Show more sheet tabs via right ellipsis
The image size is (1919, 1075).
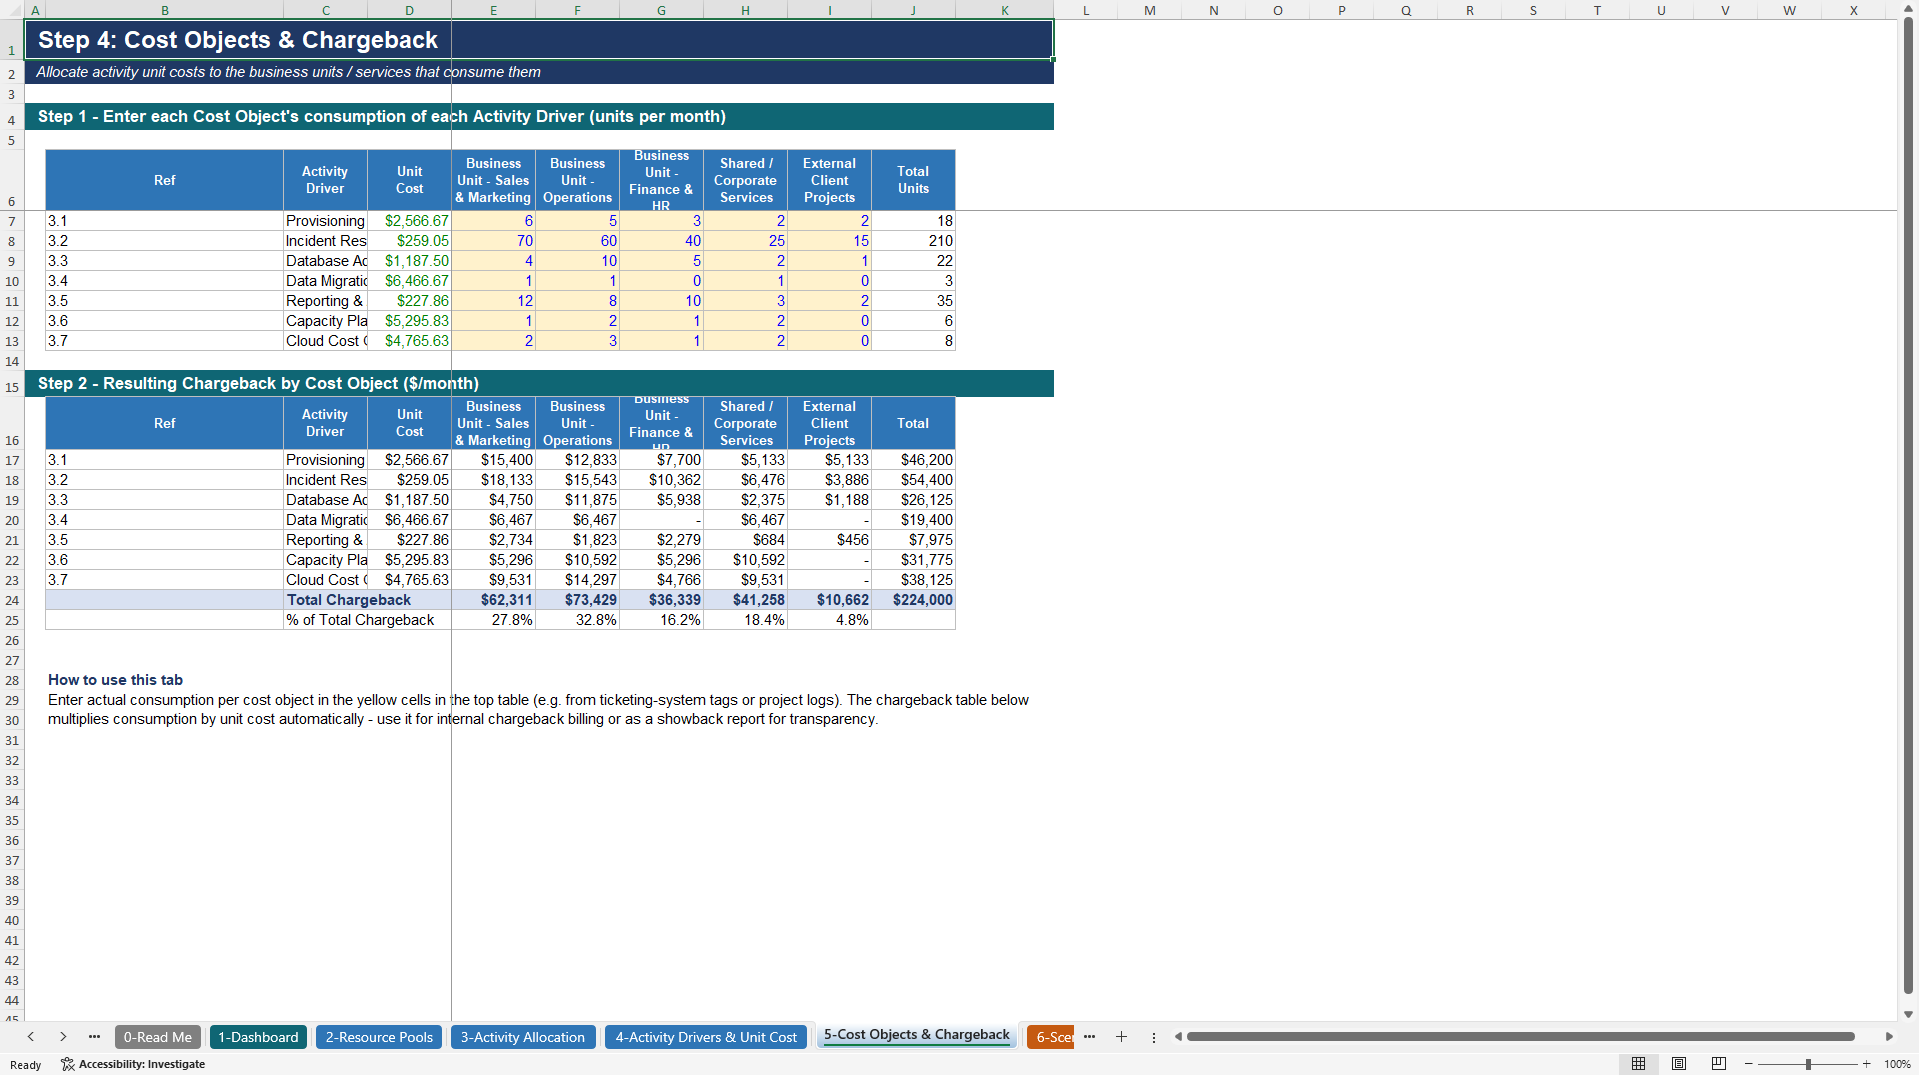coord(1089,1037)
